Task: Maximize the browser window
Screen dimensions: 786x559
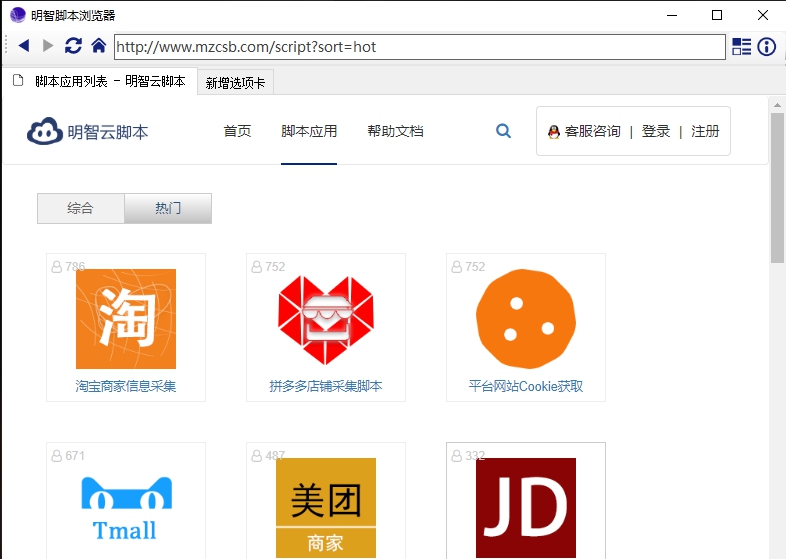Action: click(x=717, y=15)
